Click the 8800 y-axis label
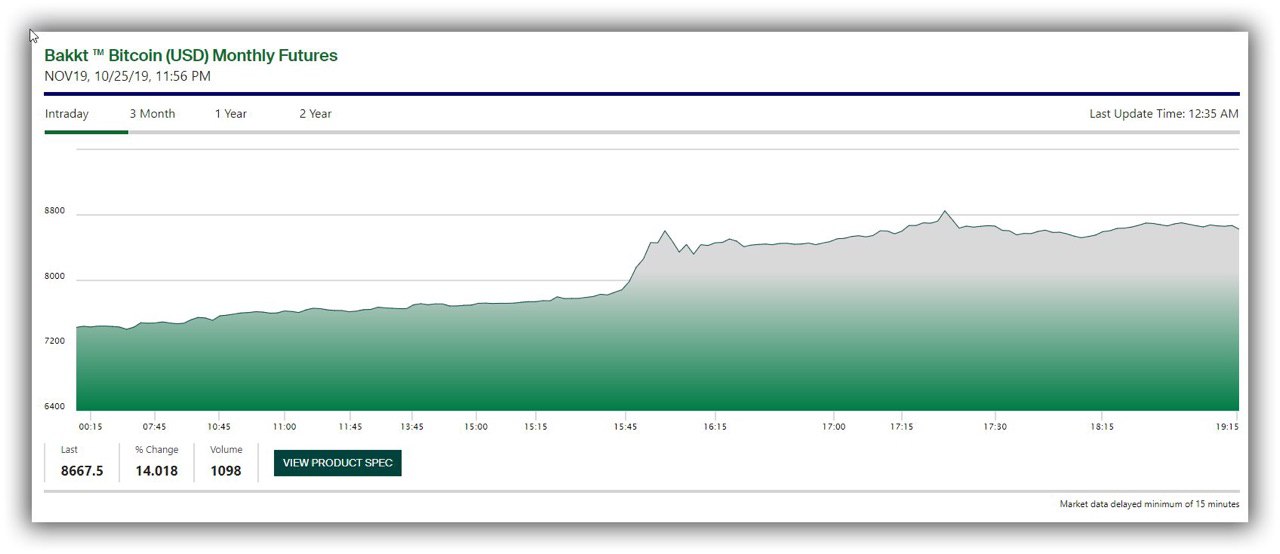The width and height of the screenshot is (1280, 554). click(x=55, y=211)
